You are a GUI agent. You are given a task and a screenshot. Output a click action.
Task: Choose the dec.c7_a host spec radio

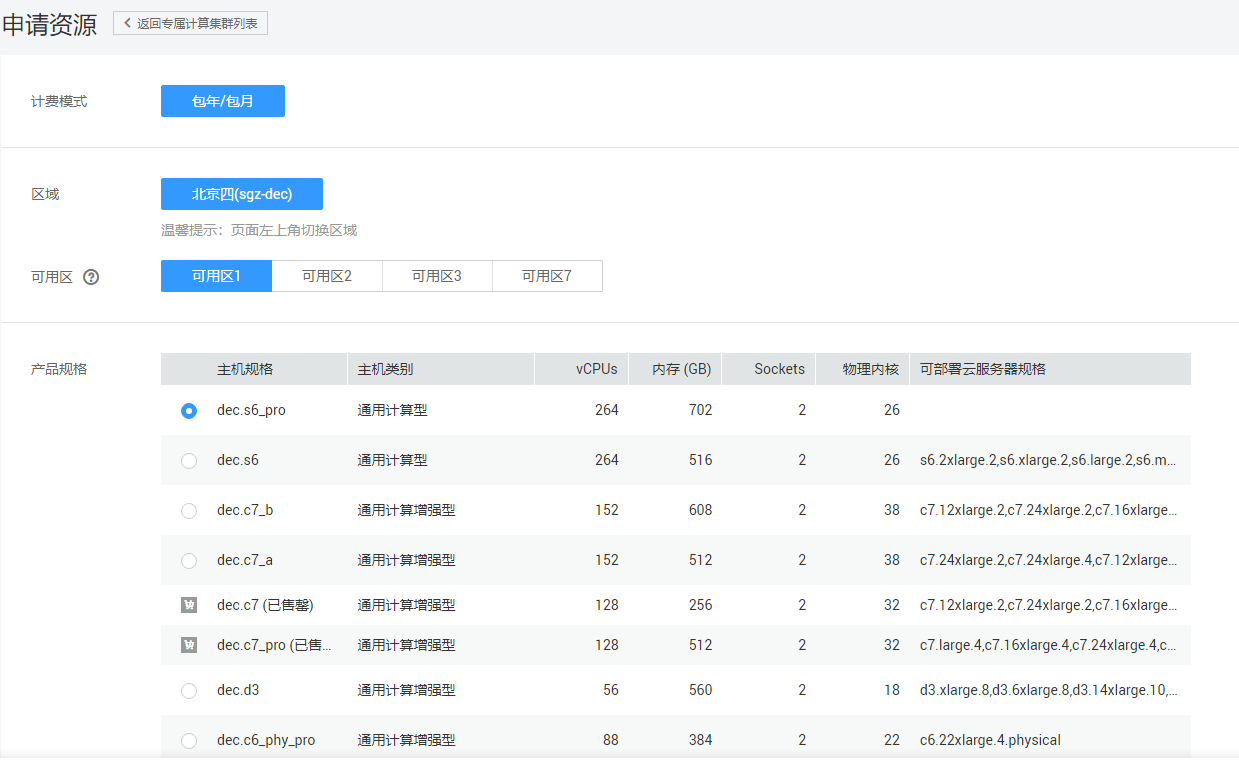189,561
